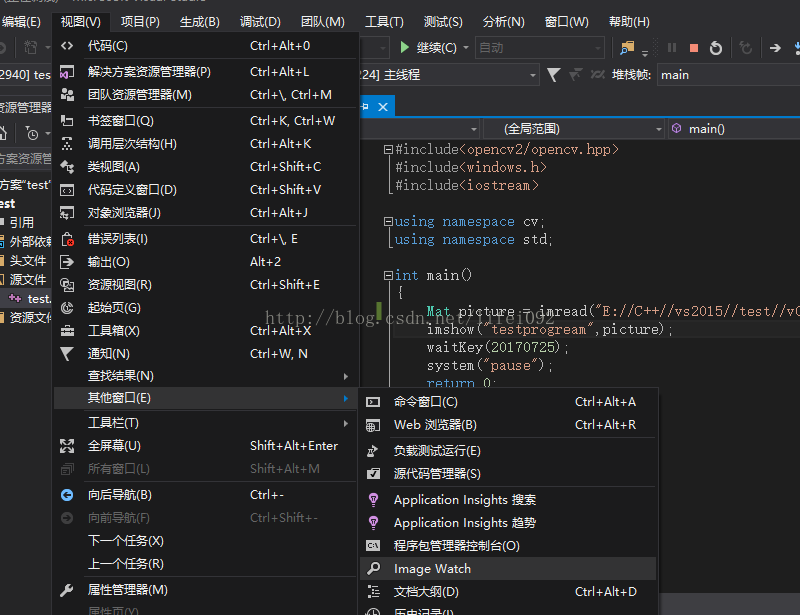This screenshot has height=615, width=800.
Task: Select 引用 node in solution tree
Action: click(x=21, y=223)
